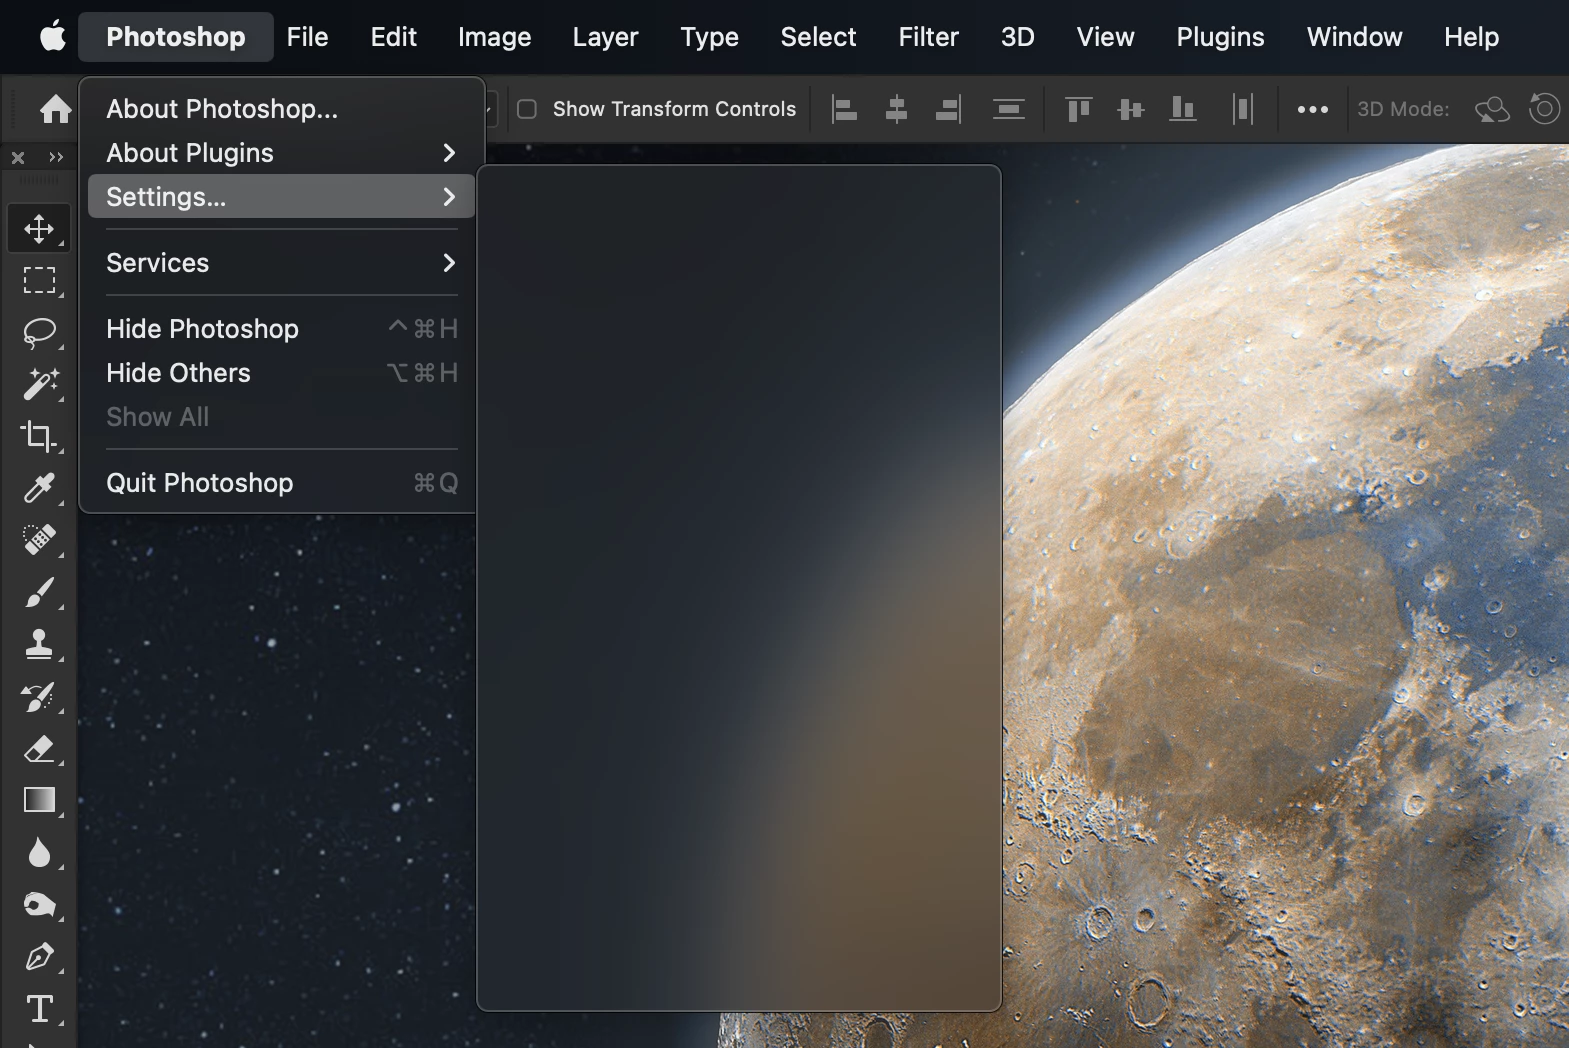This screenshot has height=1048, width=1569.
Task: Expand the About Plugins submenu arrow
Action: coord(449,153)
